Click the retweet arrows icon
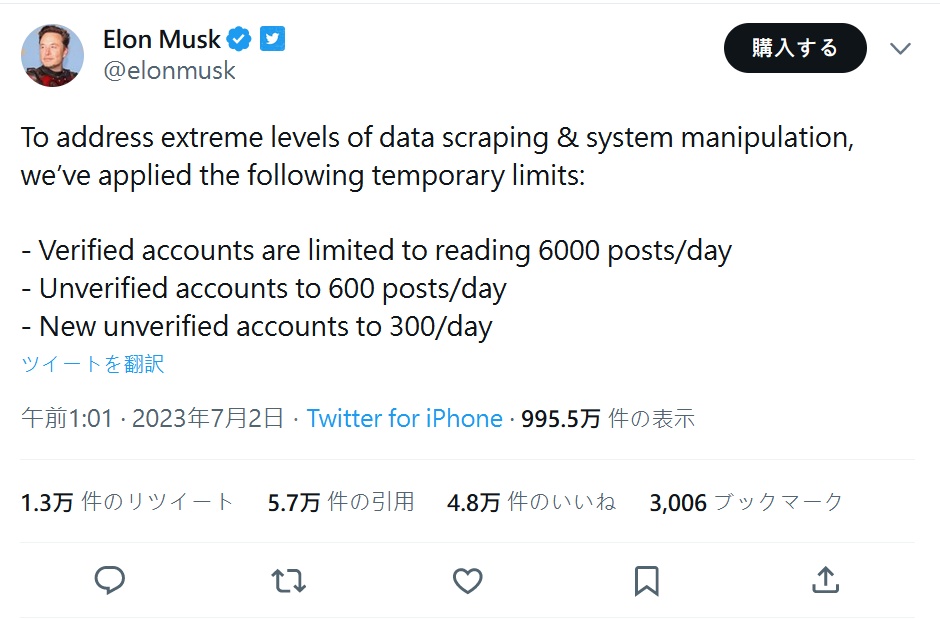Screen dimensions: 940x619 pos(289,580)
